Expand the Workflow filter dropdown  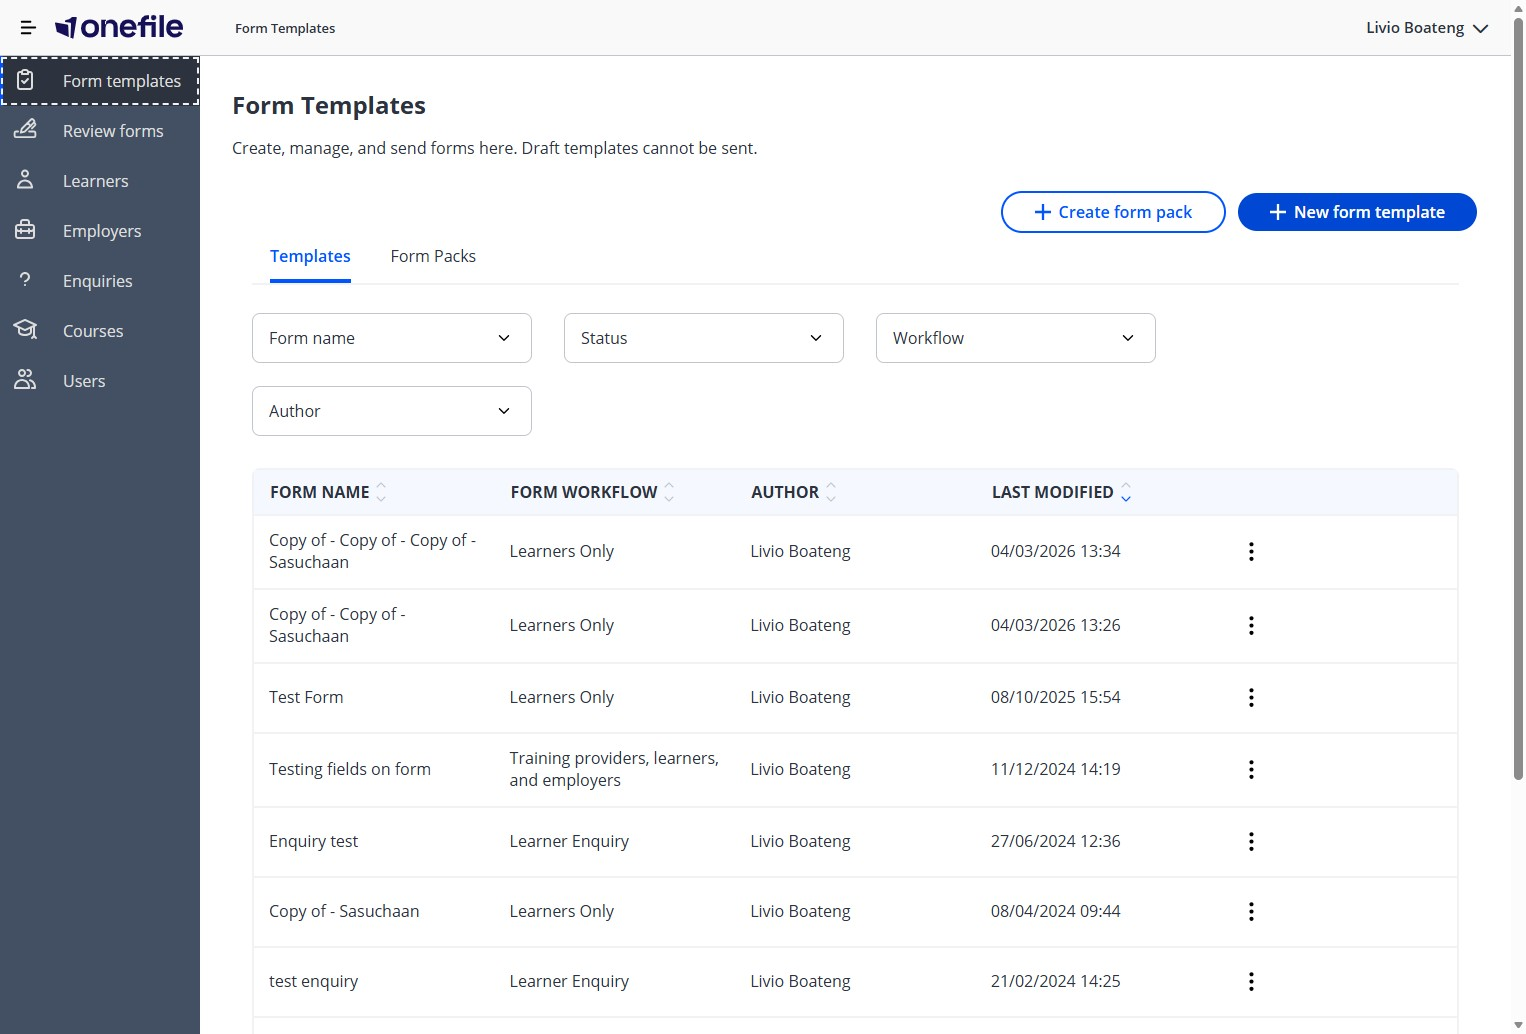[x=1015, y=338]
